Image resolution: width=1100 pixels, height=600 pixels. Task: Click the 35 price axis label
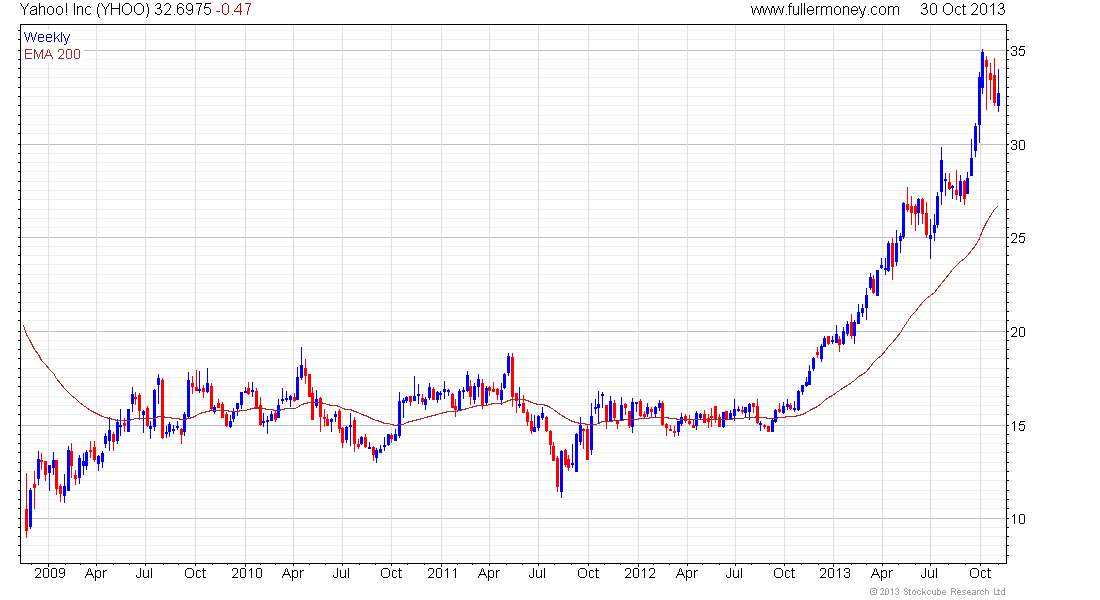point(1017,51)
